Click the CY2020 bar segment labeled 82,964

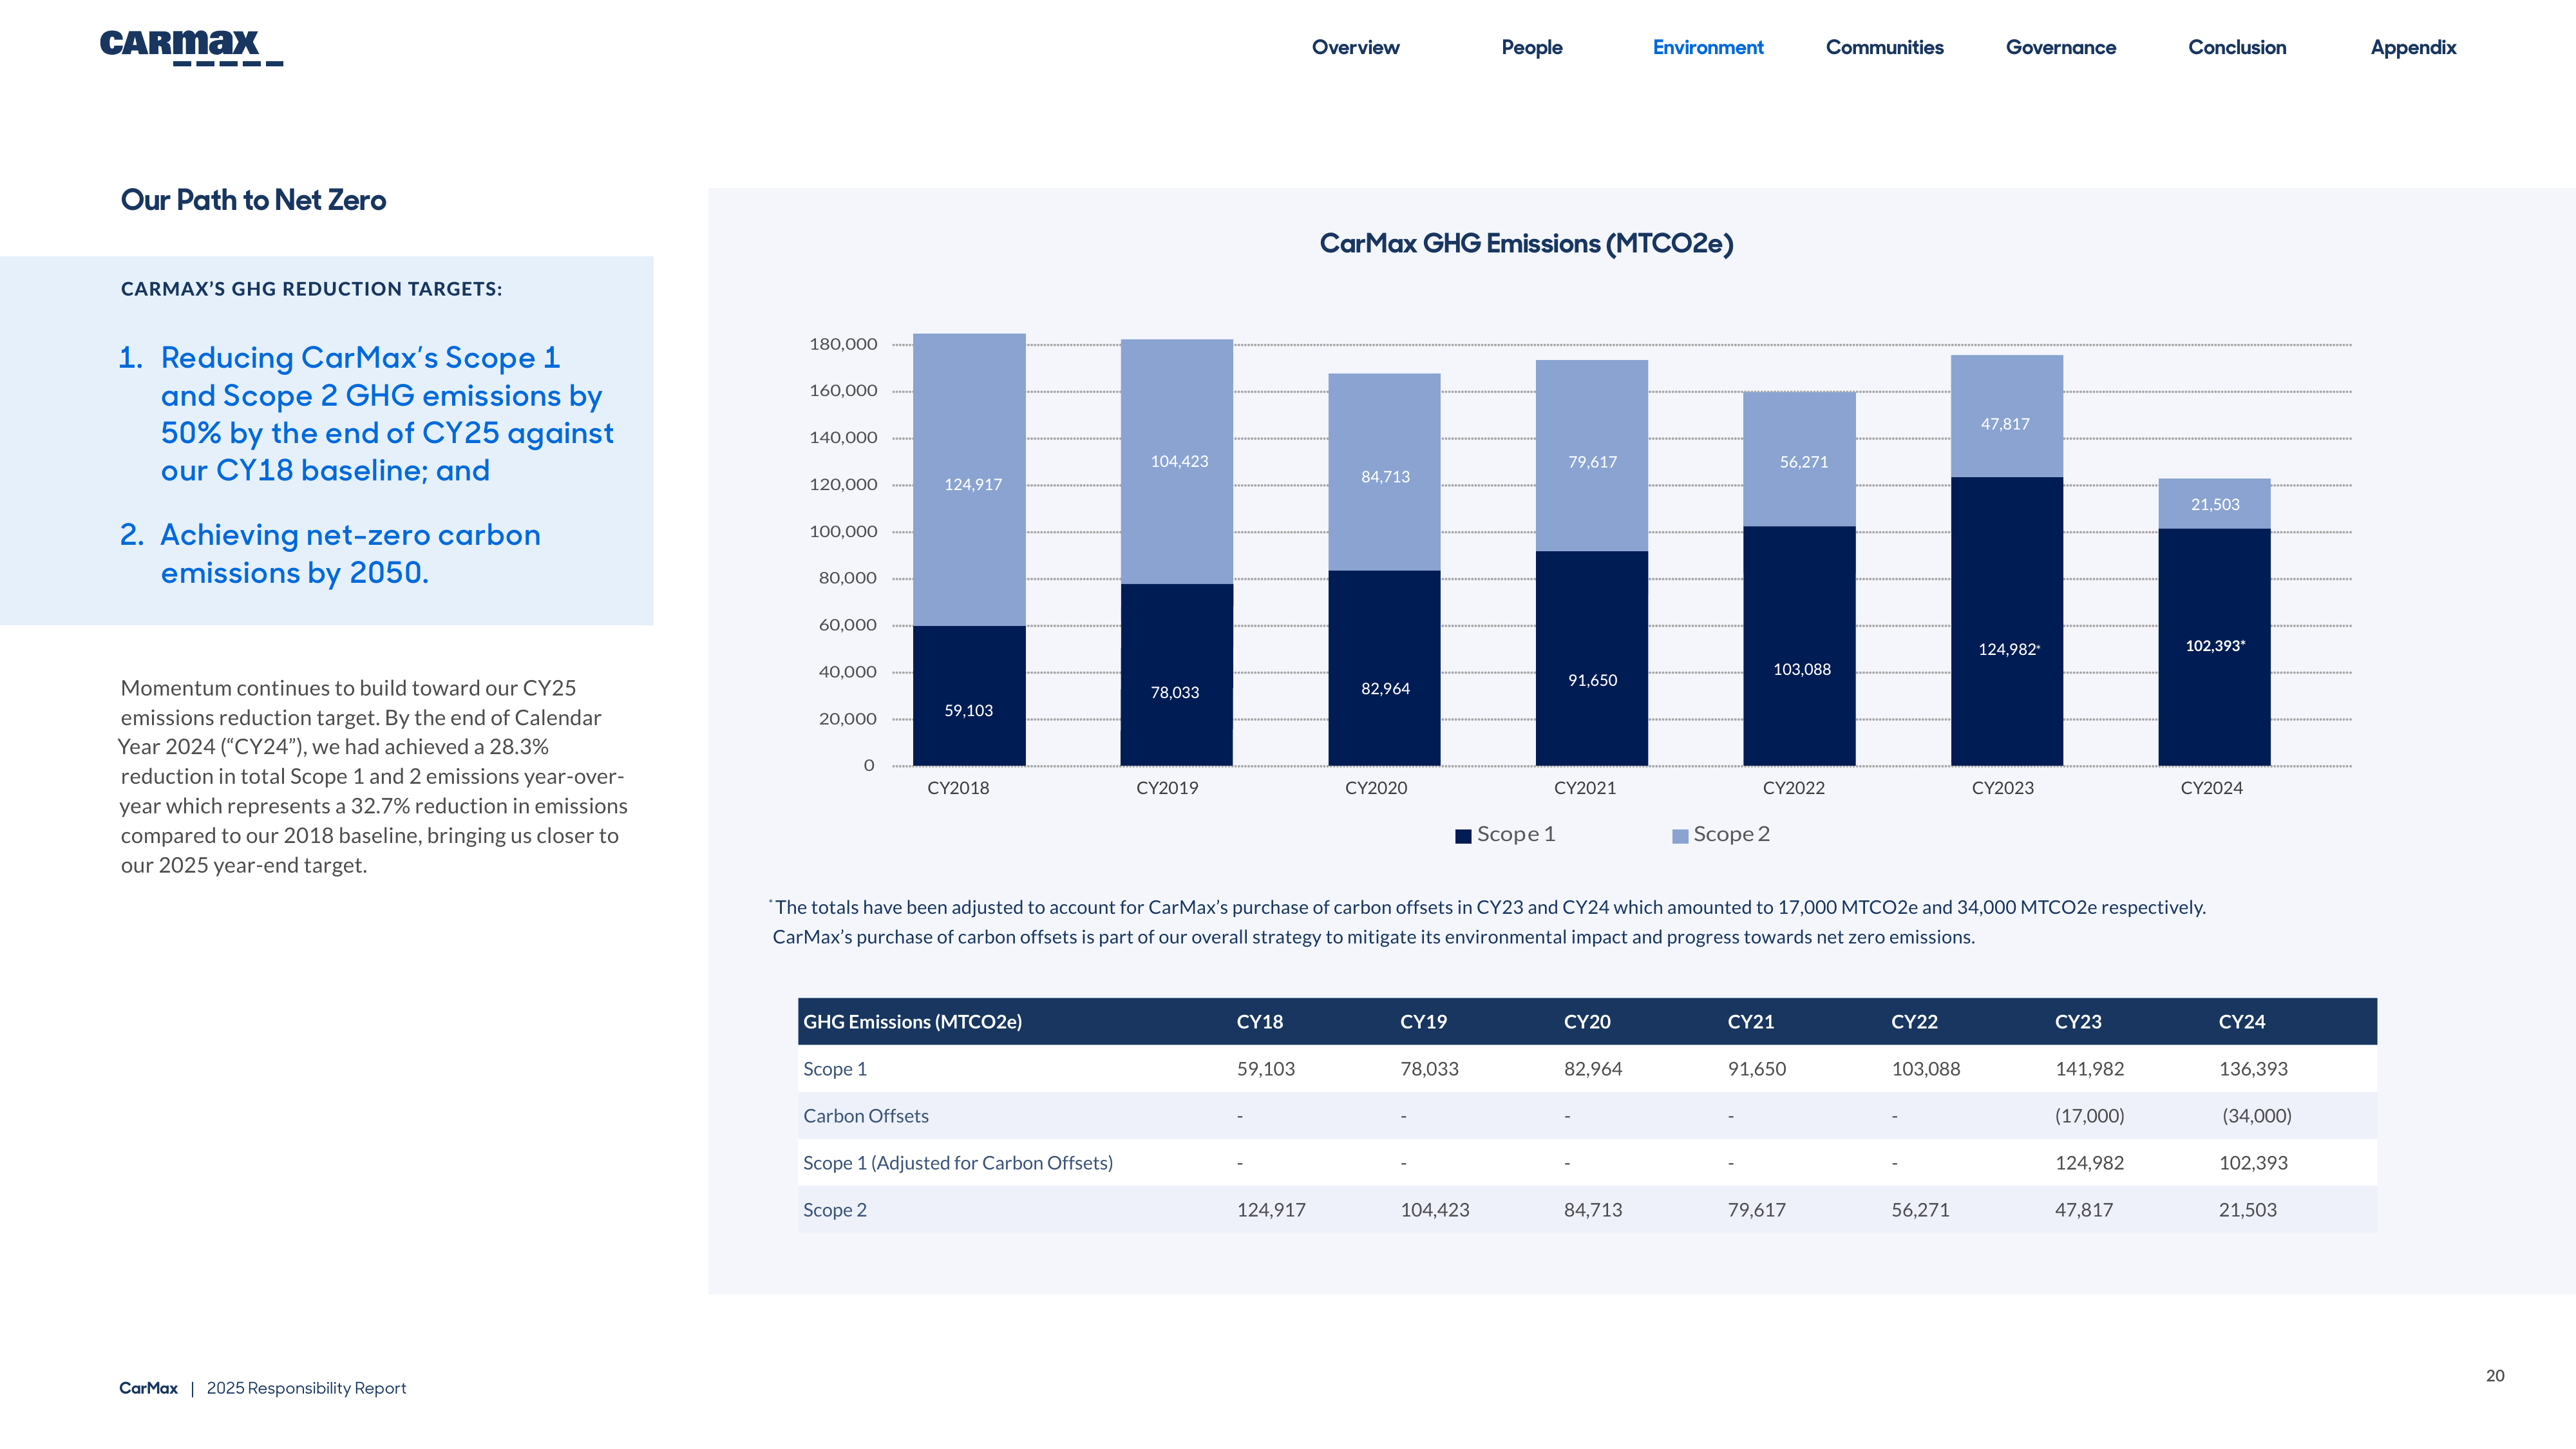coord(1384,668)
